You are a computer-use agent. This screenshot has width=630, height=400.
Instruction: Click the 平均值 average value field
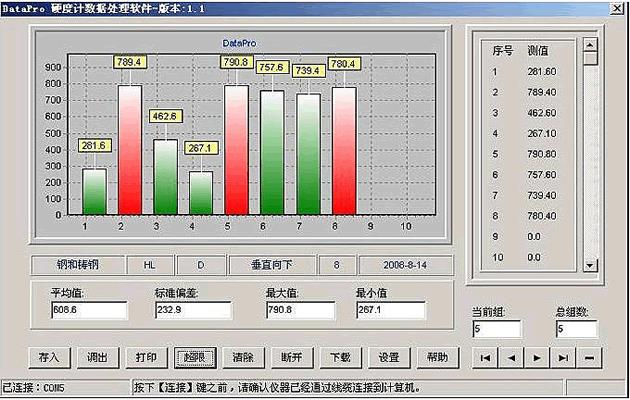click(88, 310)
